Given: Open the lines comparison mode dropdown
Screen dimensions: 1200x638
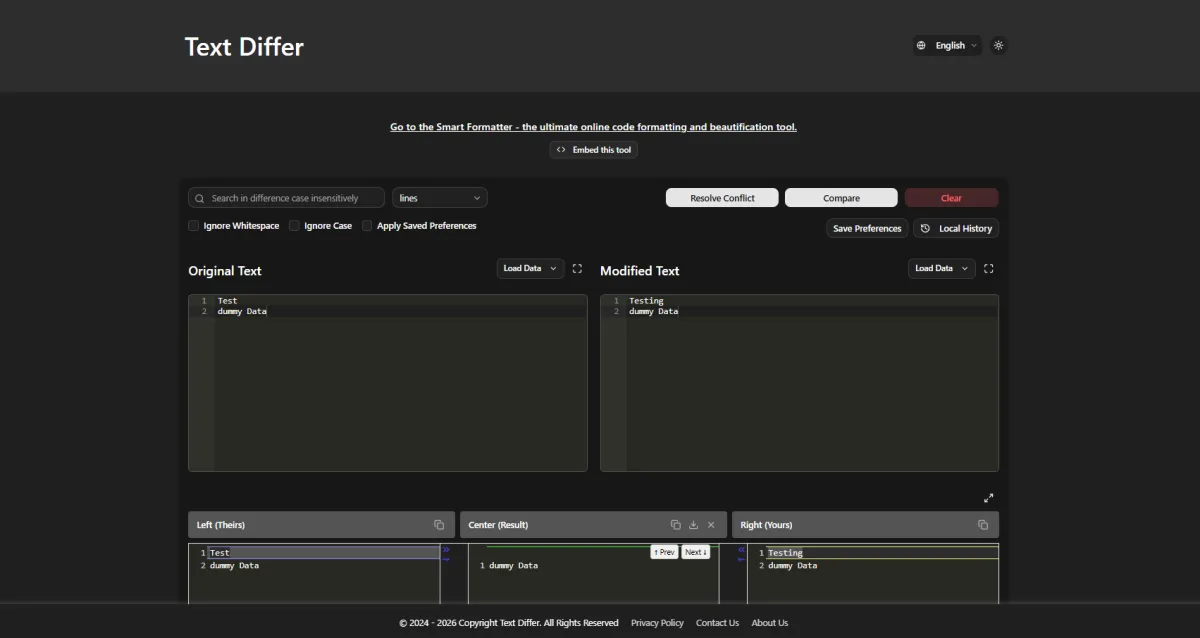Looking at the screenshot, I should pyautogui.click(x=440, y=198).
